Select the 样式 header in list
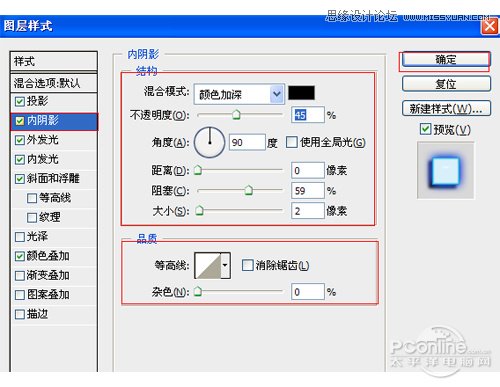 coord(54,61)
